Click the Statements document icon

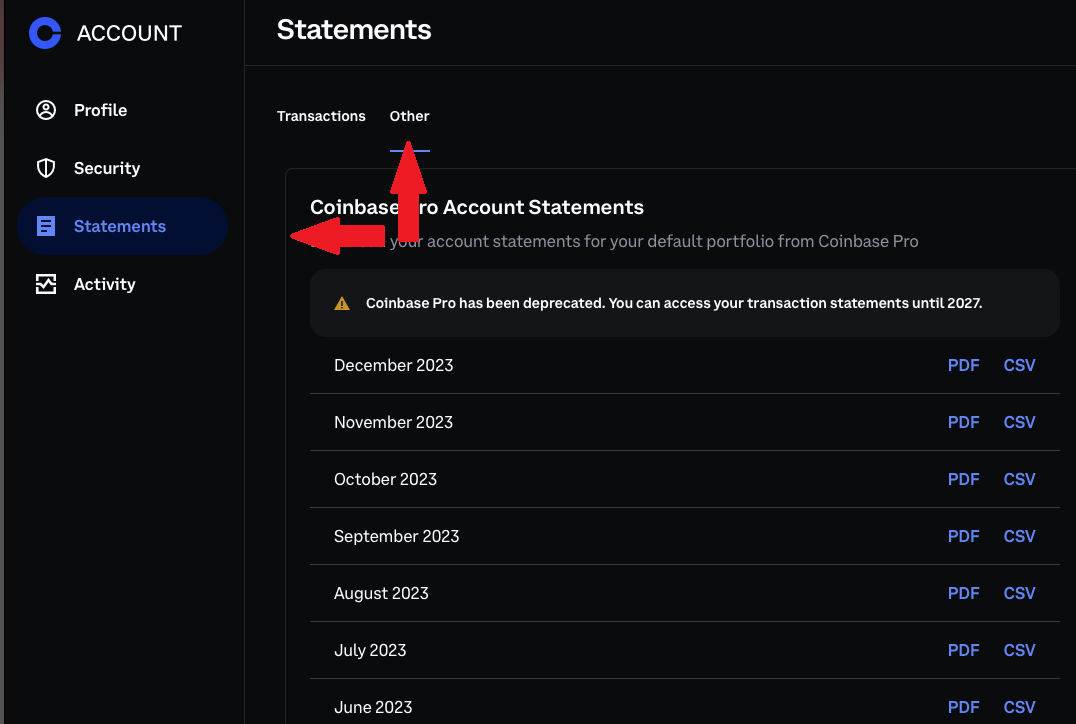pyautogui.click(x=46, y=226)
